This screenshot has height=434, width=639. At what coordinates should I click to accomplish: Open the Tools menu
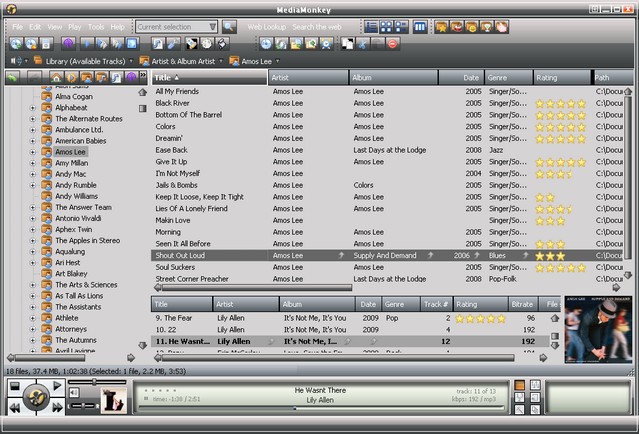(96, 27)
